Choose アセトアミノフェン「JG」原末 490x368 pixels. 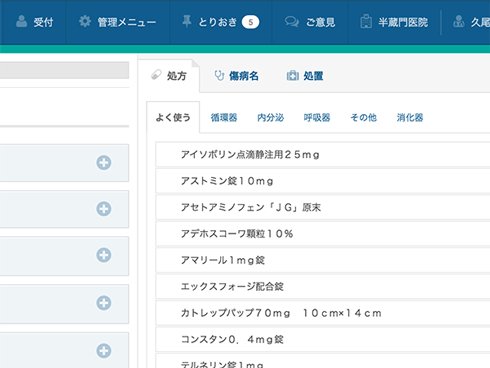323,207
